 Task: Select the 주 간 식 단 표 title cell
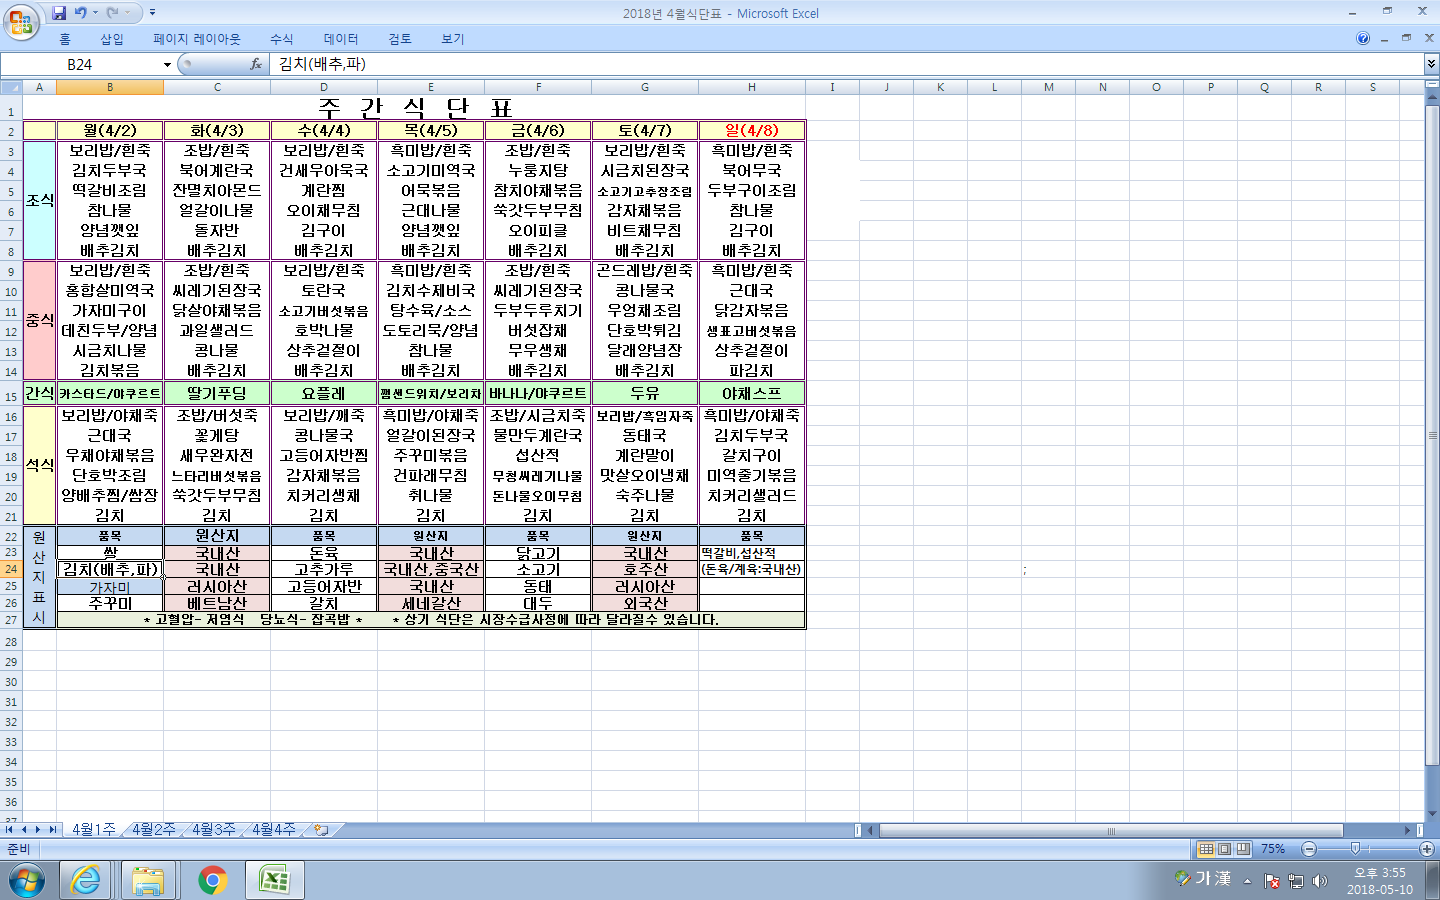click(414, 108)
